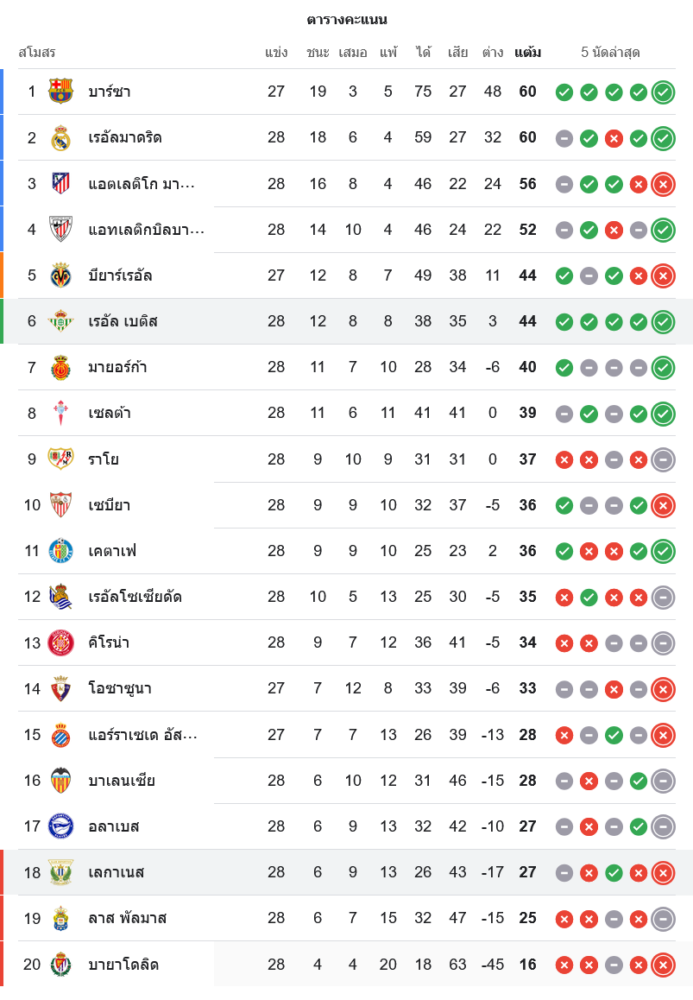Click Valladolid's latest loss result circle
The width and height of the screenshot is (693, 1000).
coord(662,964)
